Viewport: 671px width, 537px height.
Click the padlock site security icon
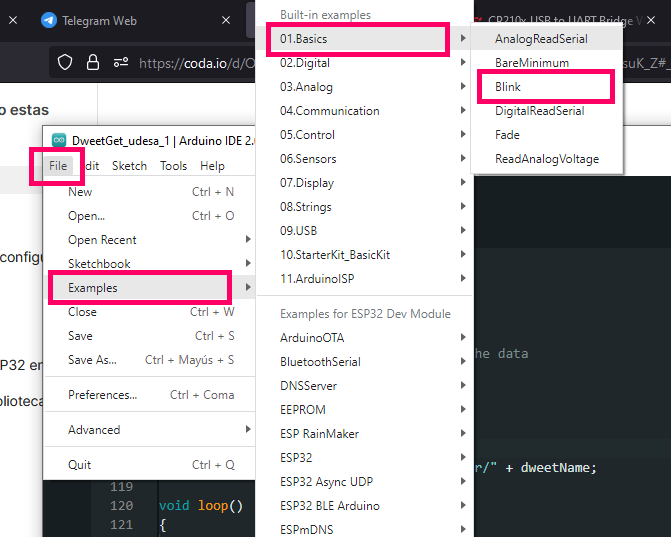tap(93, 62)
